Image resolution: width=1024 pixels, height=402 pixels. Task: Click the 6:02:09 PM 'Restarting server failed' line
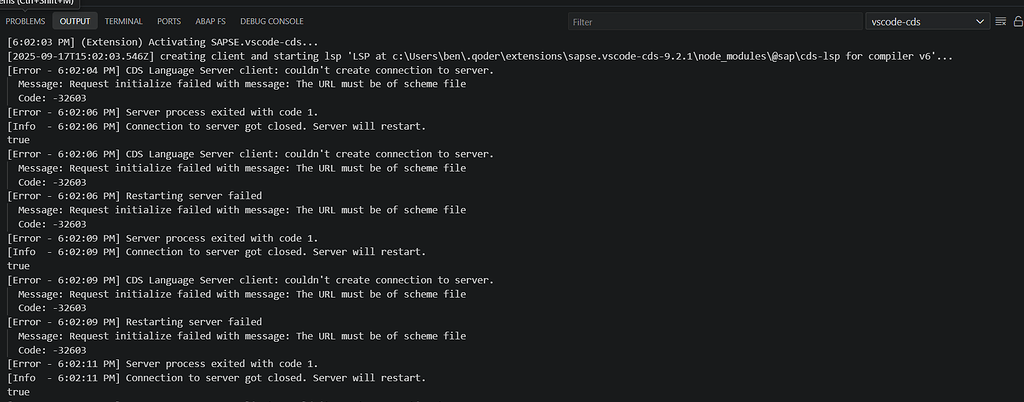click(135, 322)
